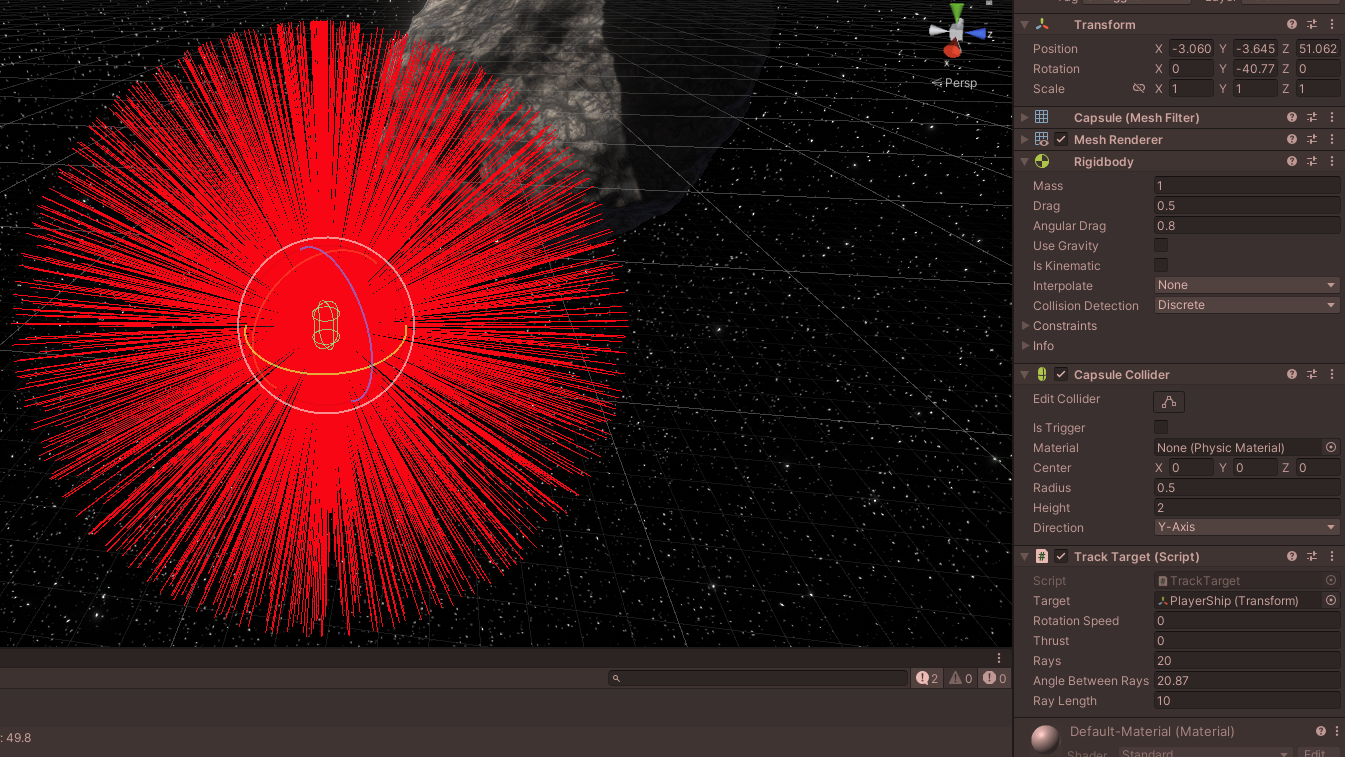Tick the Is Kinematic checkbox
Screen dimensions: 1345x757
coord(1161,266)
